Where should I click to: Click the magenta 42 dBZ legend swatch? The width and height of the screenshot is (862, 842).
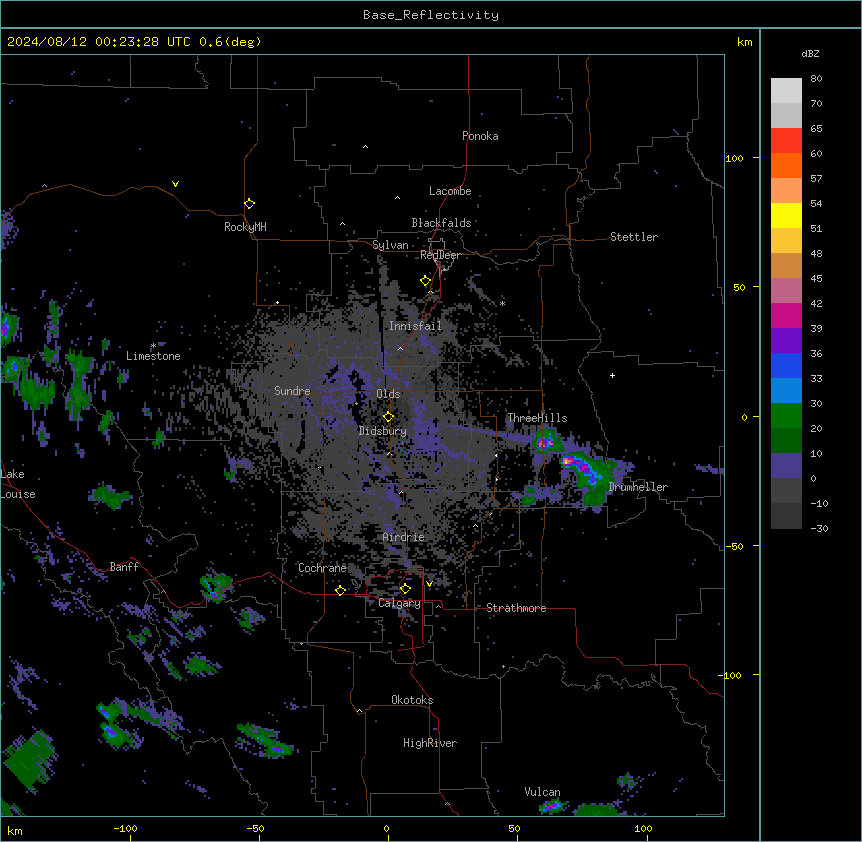tap(786, 315)
